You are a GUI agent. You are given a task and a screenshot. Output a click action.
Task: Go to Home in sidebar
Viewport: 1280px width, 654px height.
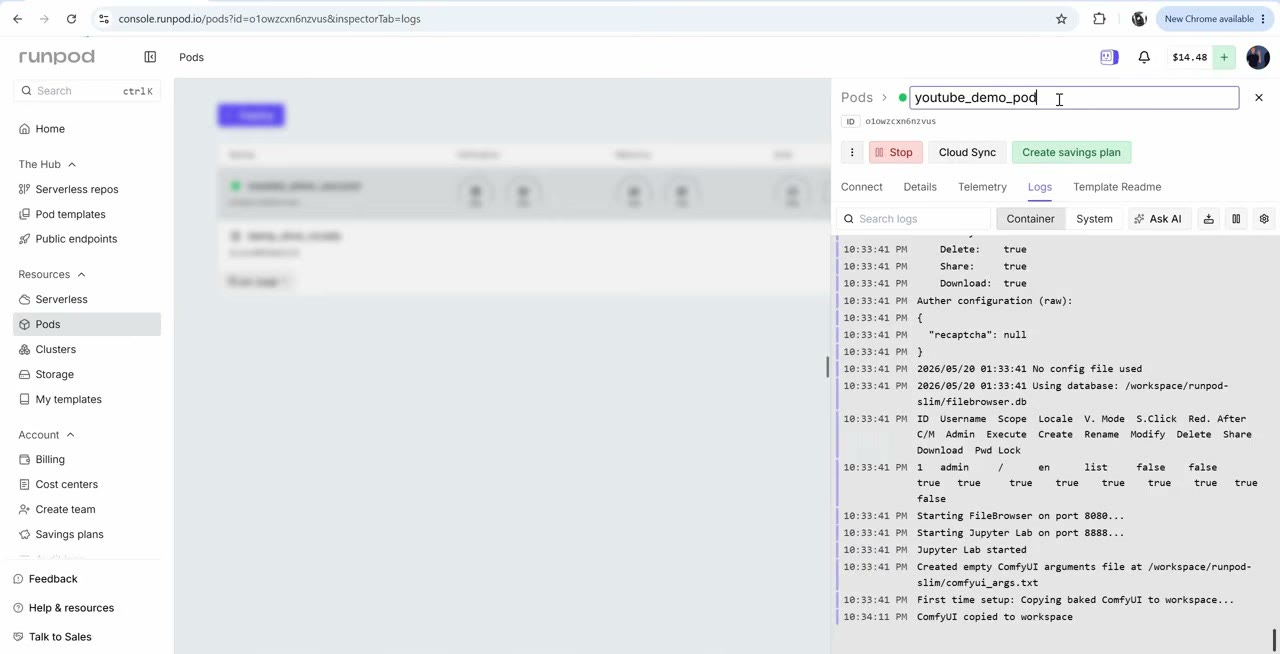coord(50,129)
